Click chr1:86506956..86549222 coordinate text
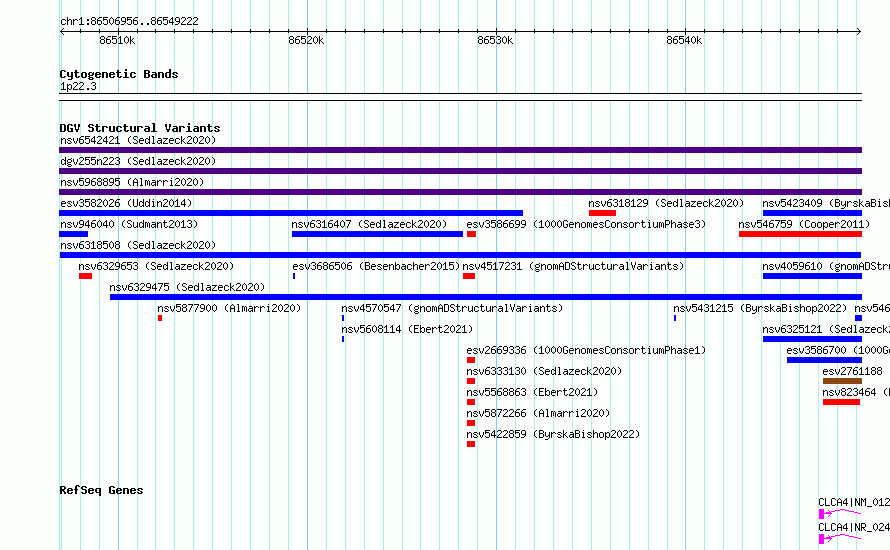 point(129,21)
